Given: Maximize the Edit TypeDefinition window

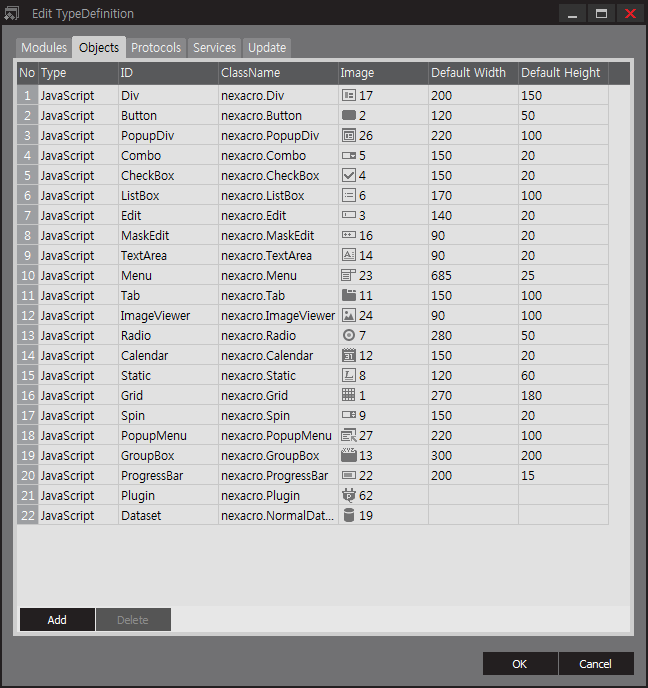Looking at the screenshot, I should [x=601, y=13].
